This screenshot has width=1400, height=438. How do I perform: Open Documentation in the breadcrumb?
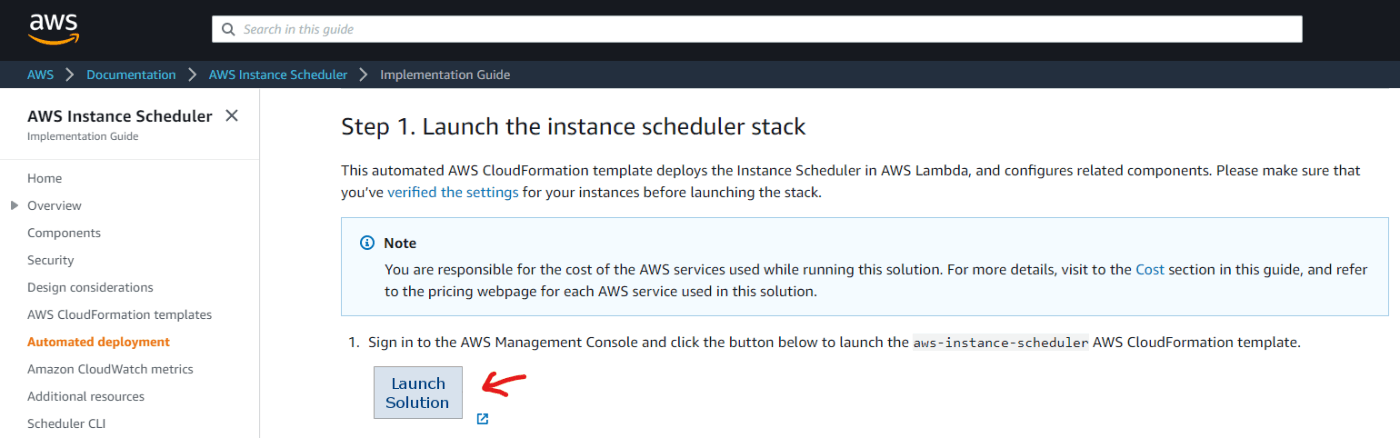[131, 75]
